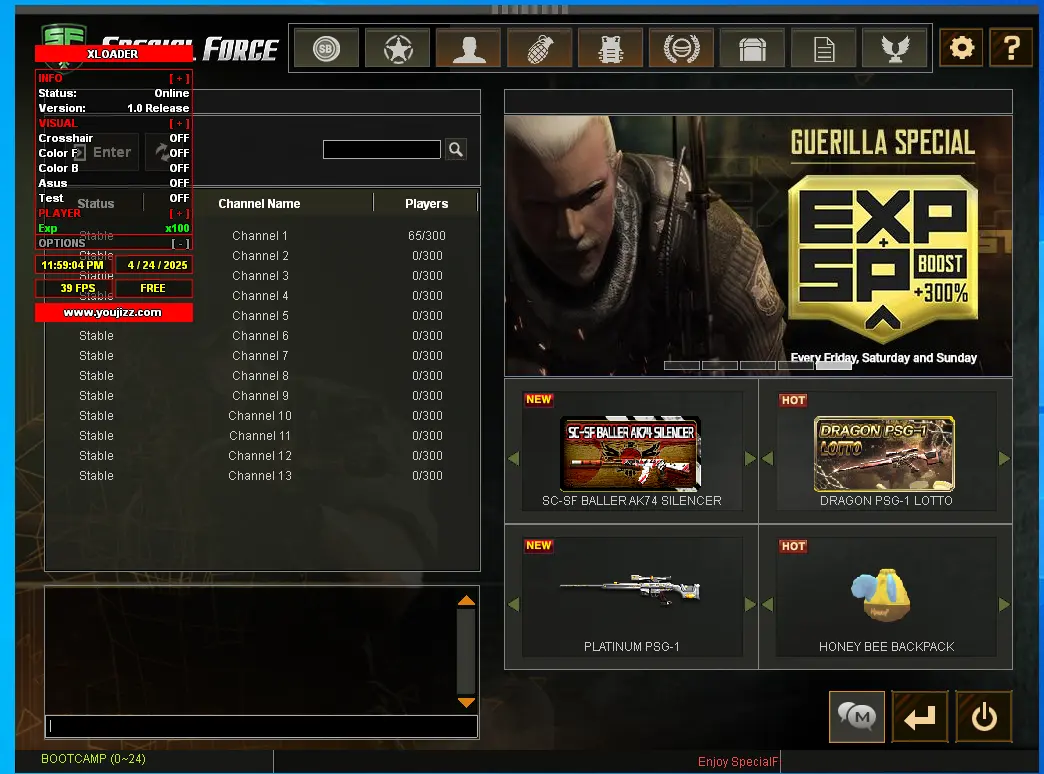Select Channel 10 row

pyautogui.click(x=262, y=416)
